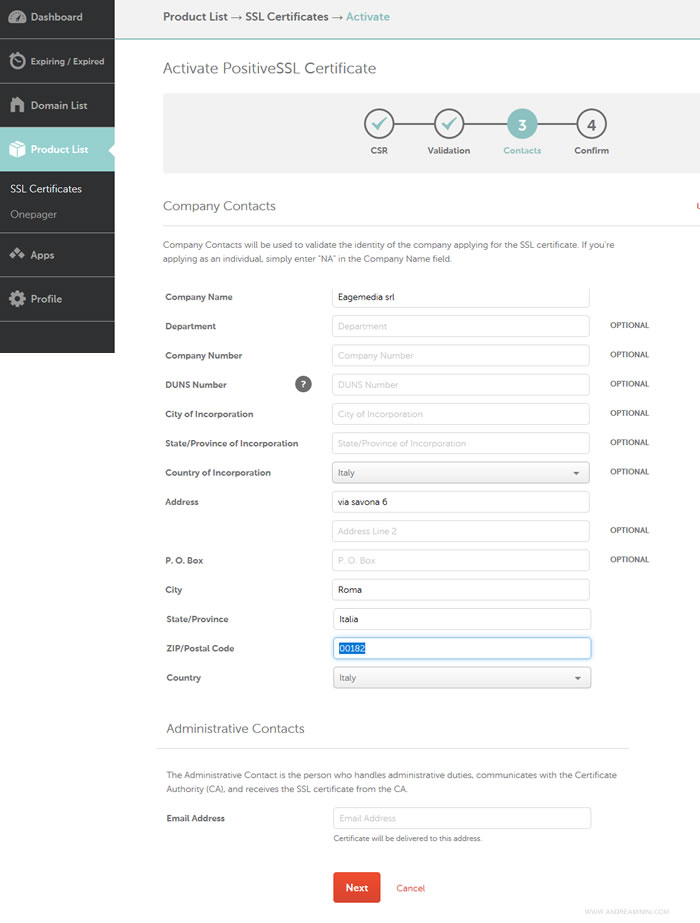Click the ZIP/Postal Code input field
This screenshot has width=700, height=923.
(461, 648)
